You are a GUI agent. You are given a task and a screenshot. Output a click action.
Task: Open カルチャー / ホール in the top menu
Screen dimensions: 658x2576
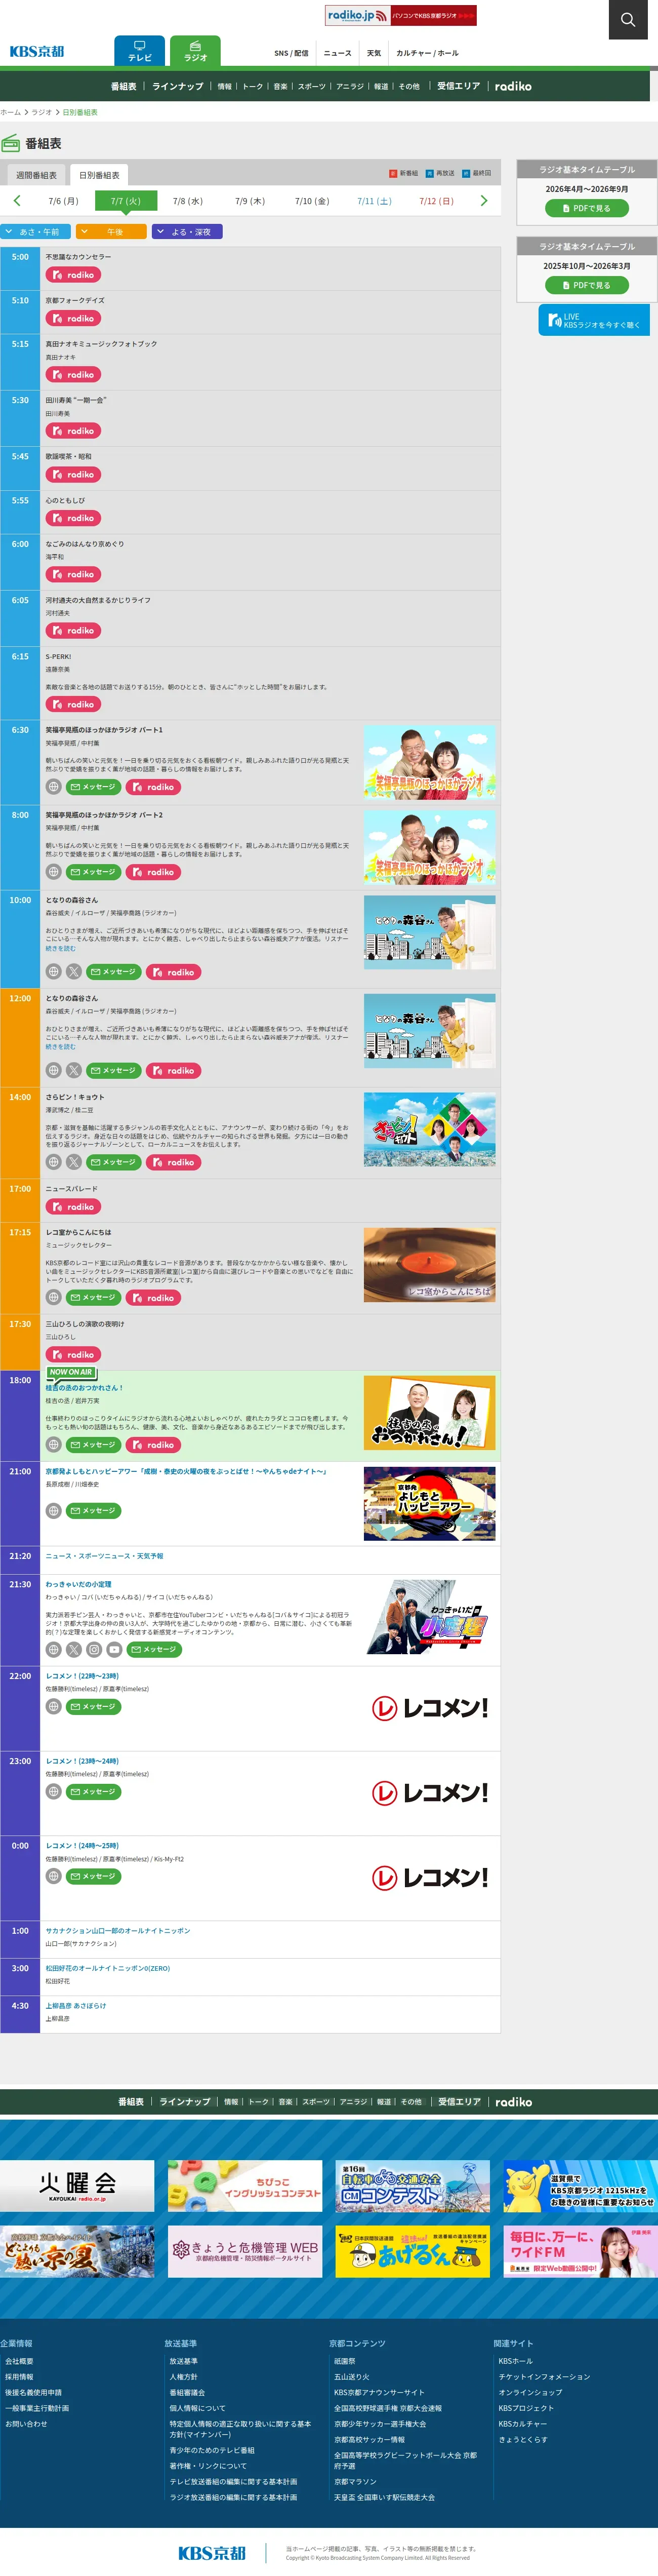click(x=427, y=53)
